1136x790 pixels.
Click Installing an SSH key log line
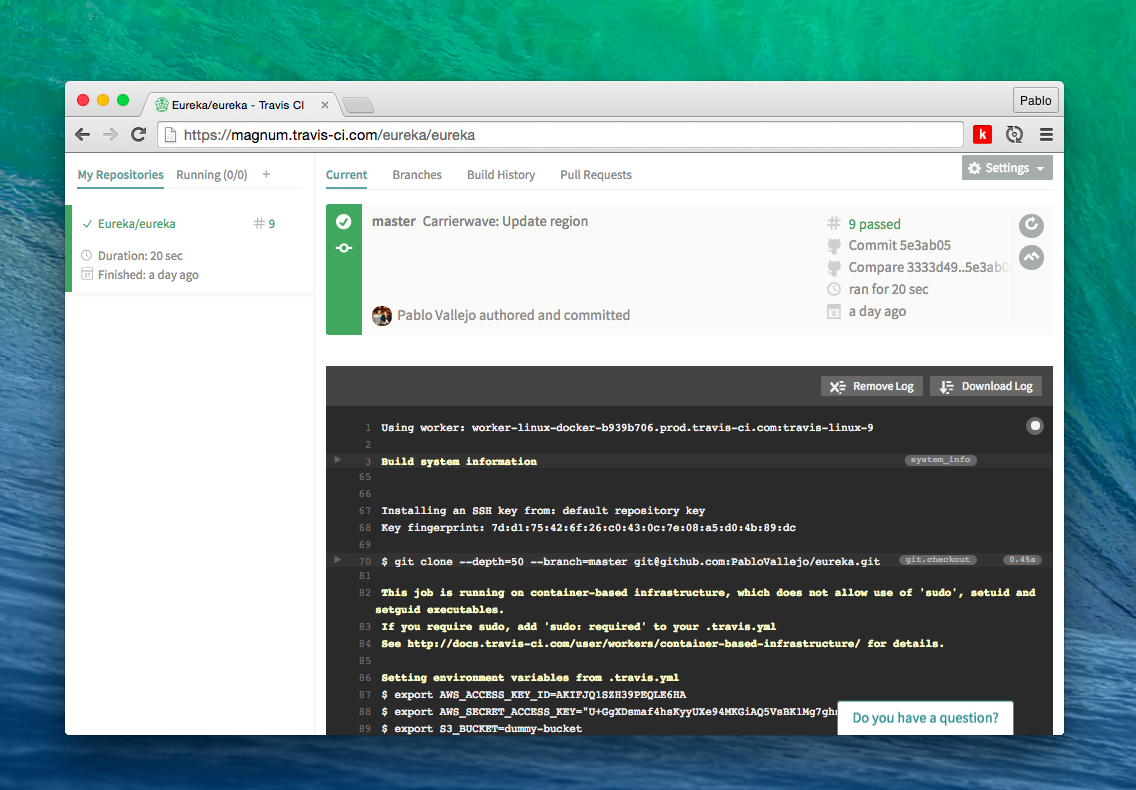tap(543, 511)
